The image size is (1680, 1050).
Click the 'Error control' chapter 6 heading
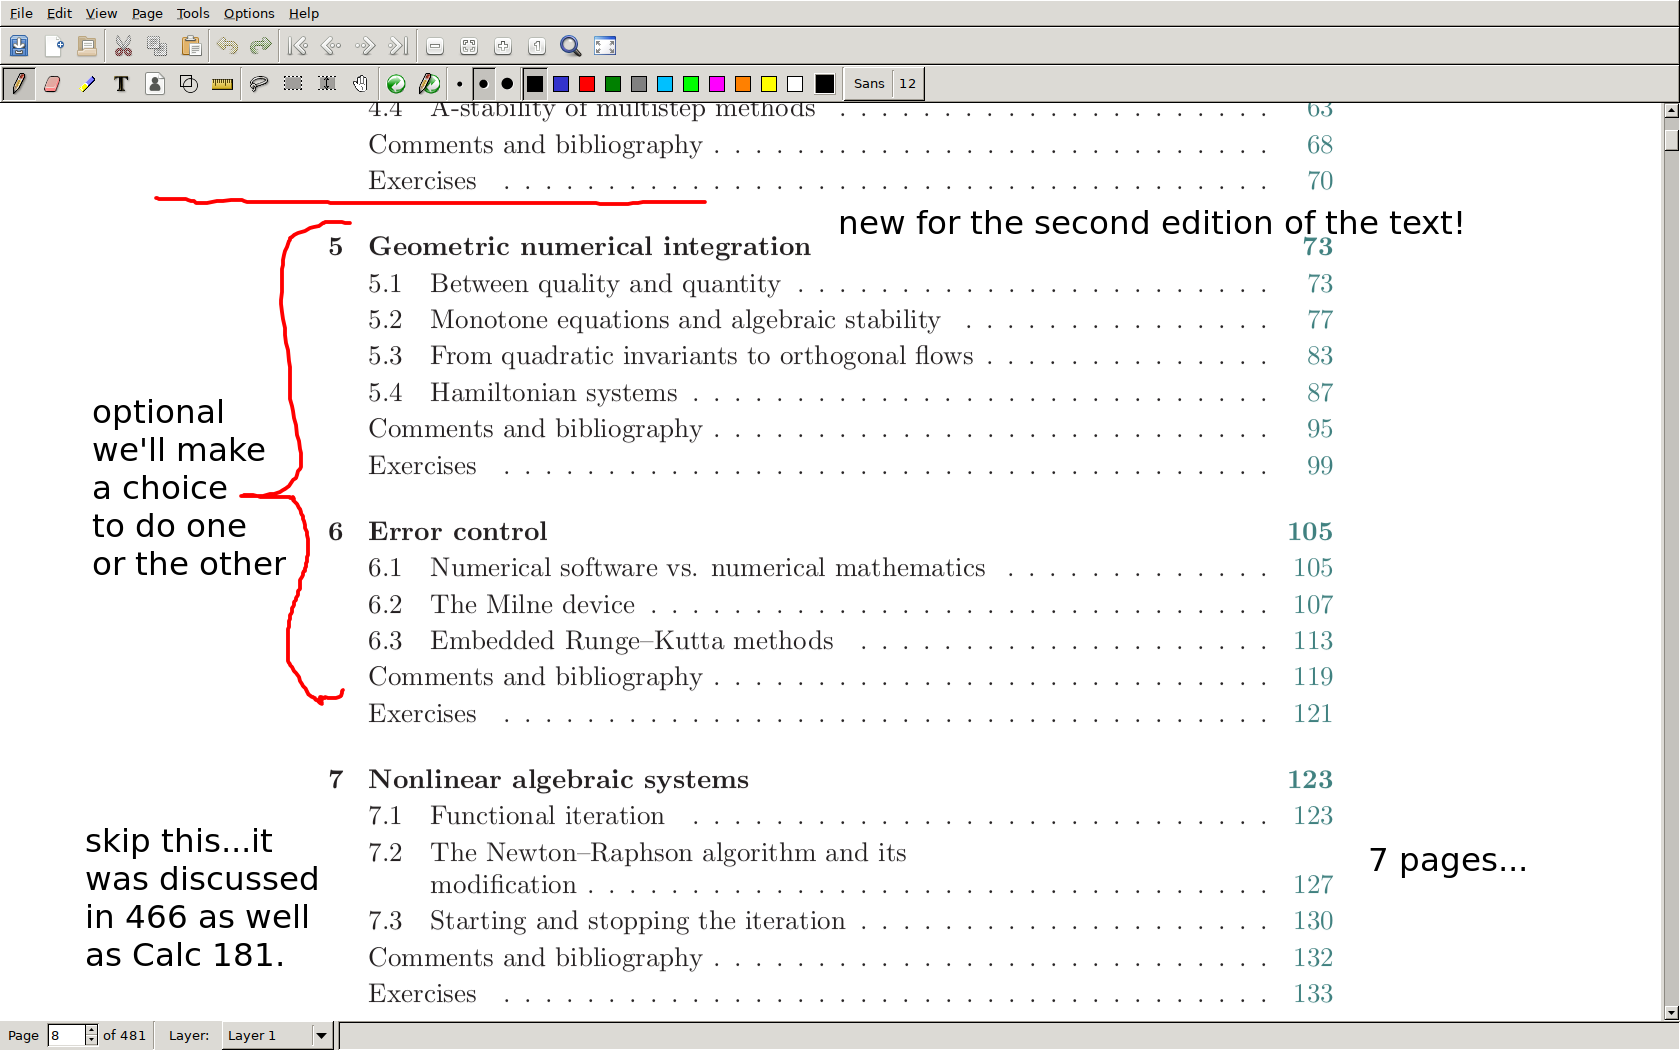coord(457,531)
